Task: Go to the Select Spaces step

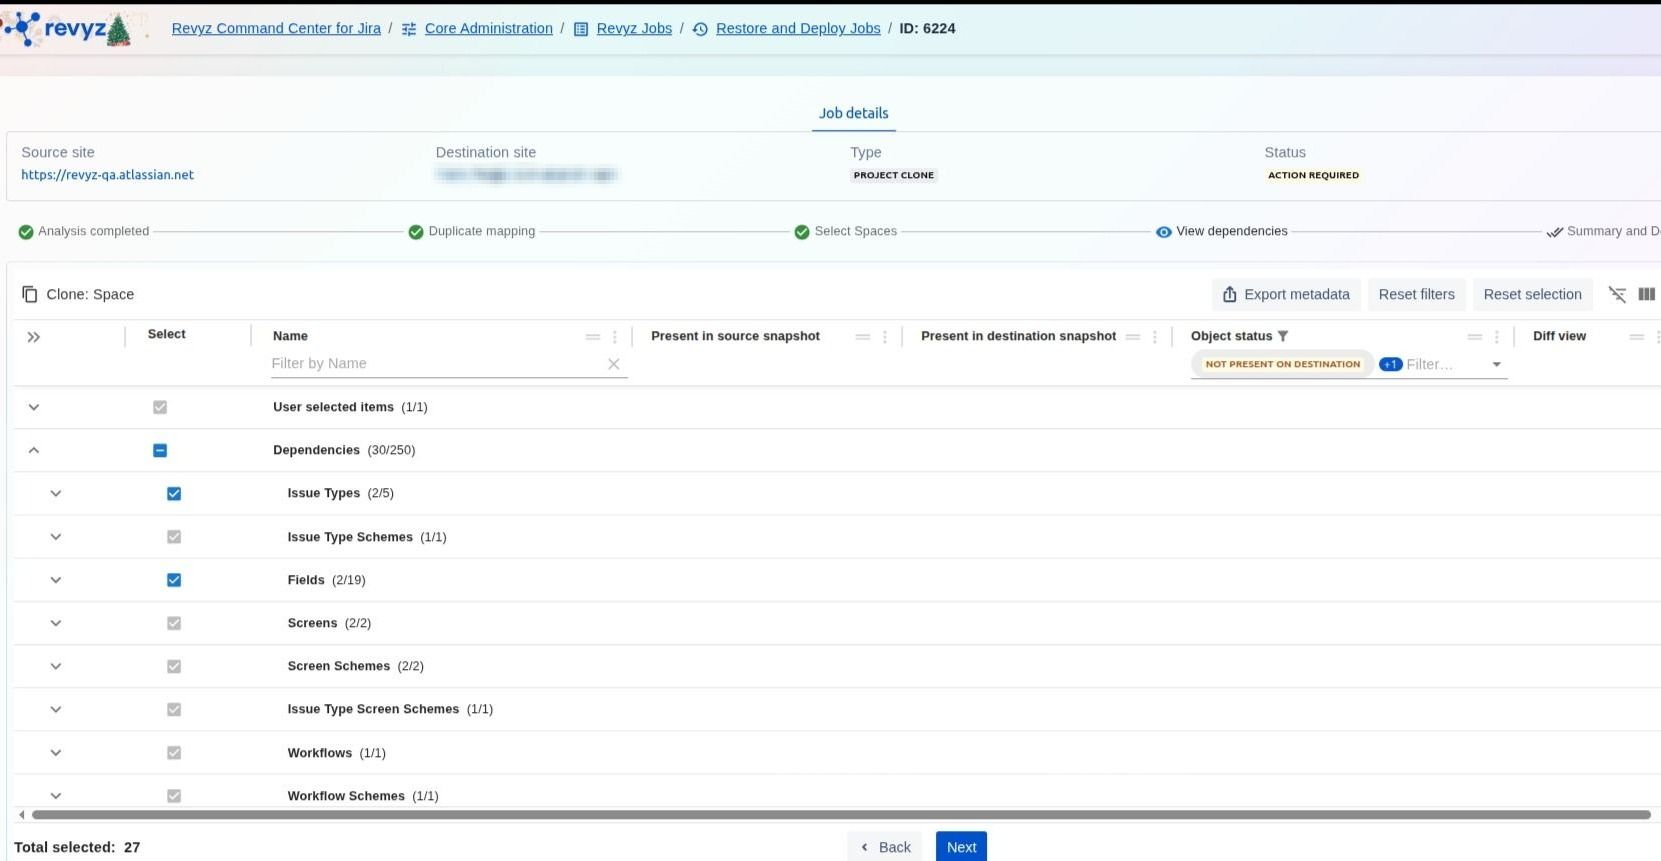Action: [854, 231]
